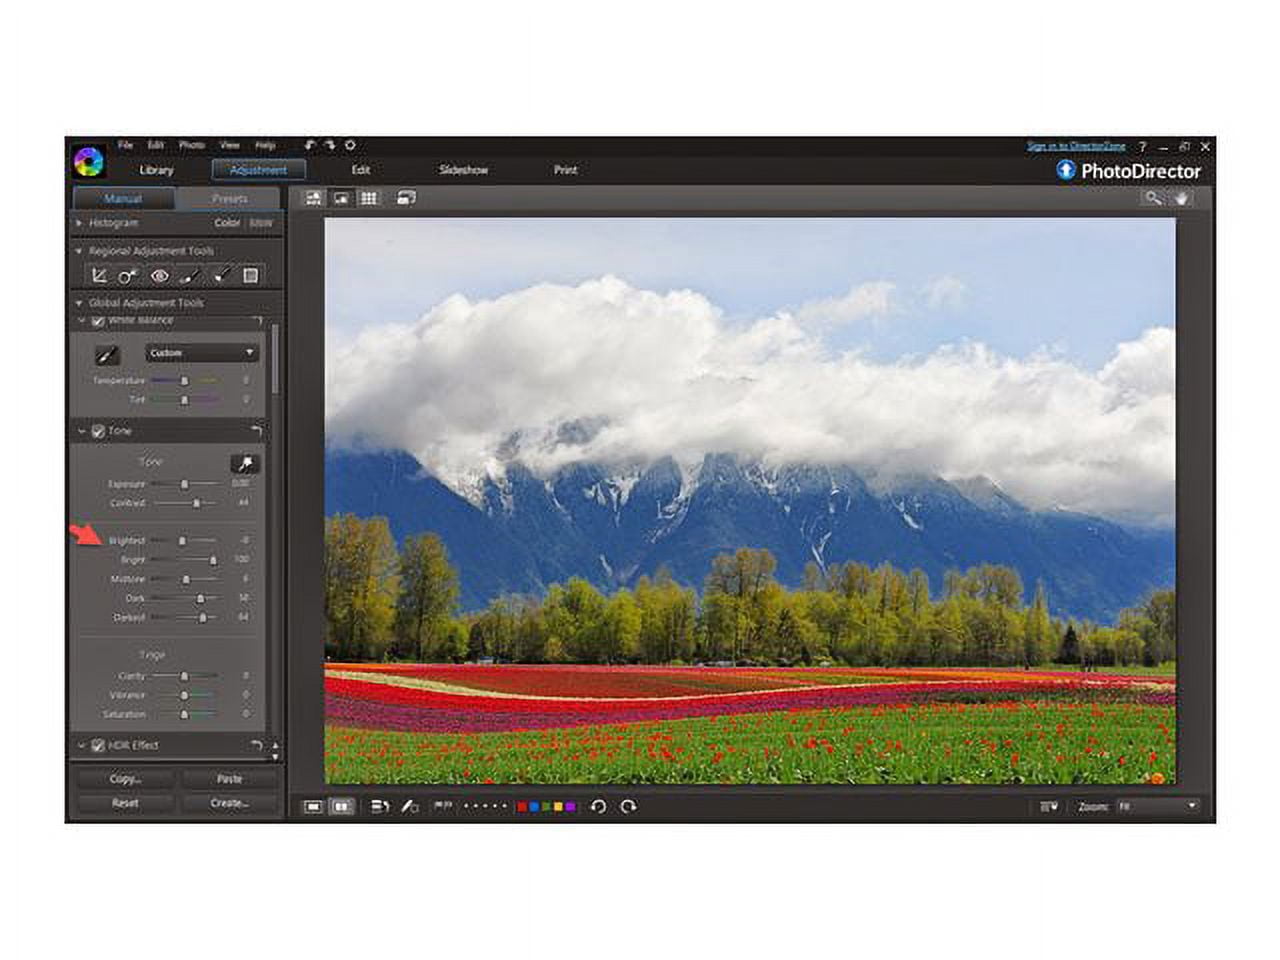
Task: Select the magnifier zoom tool
Action: pyautogui.click(x=1154, y=198)
